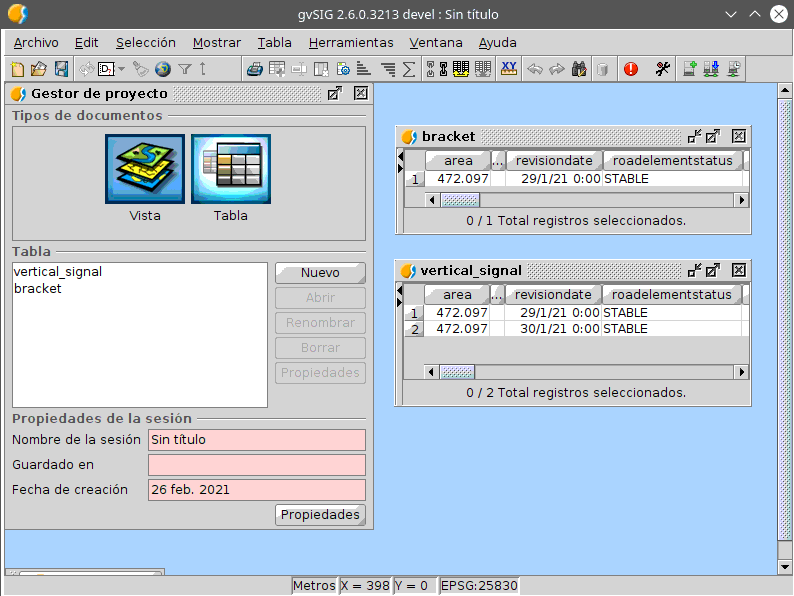The height and width of the screenshot is (596, 794).
Task: Click the server with clock icon
Action: pos(734,69)
